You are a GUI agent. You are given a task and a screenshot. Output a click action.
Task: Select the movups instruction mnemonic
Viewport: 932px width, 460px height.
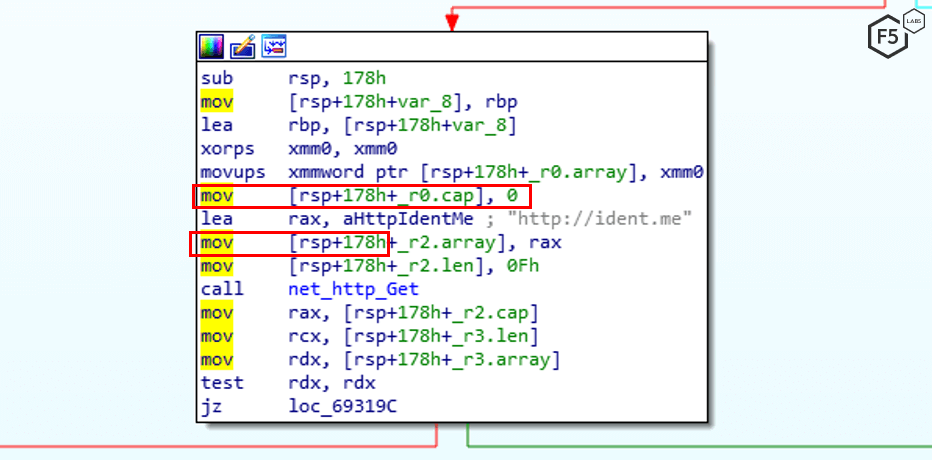[228, 172]
